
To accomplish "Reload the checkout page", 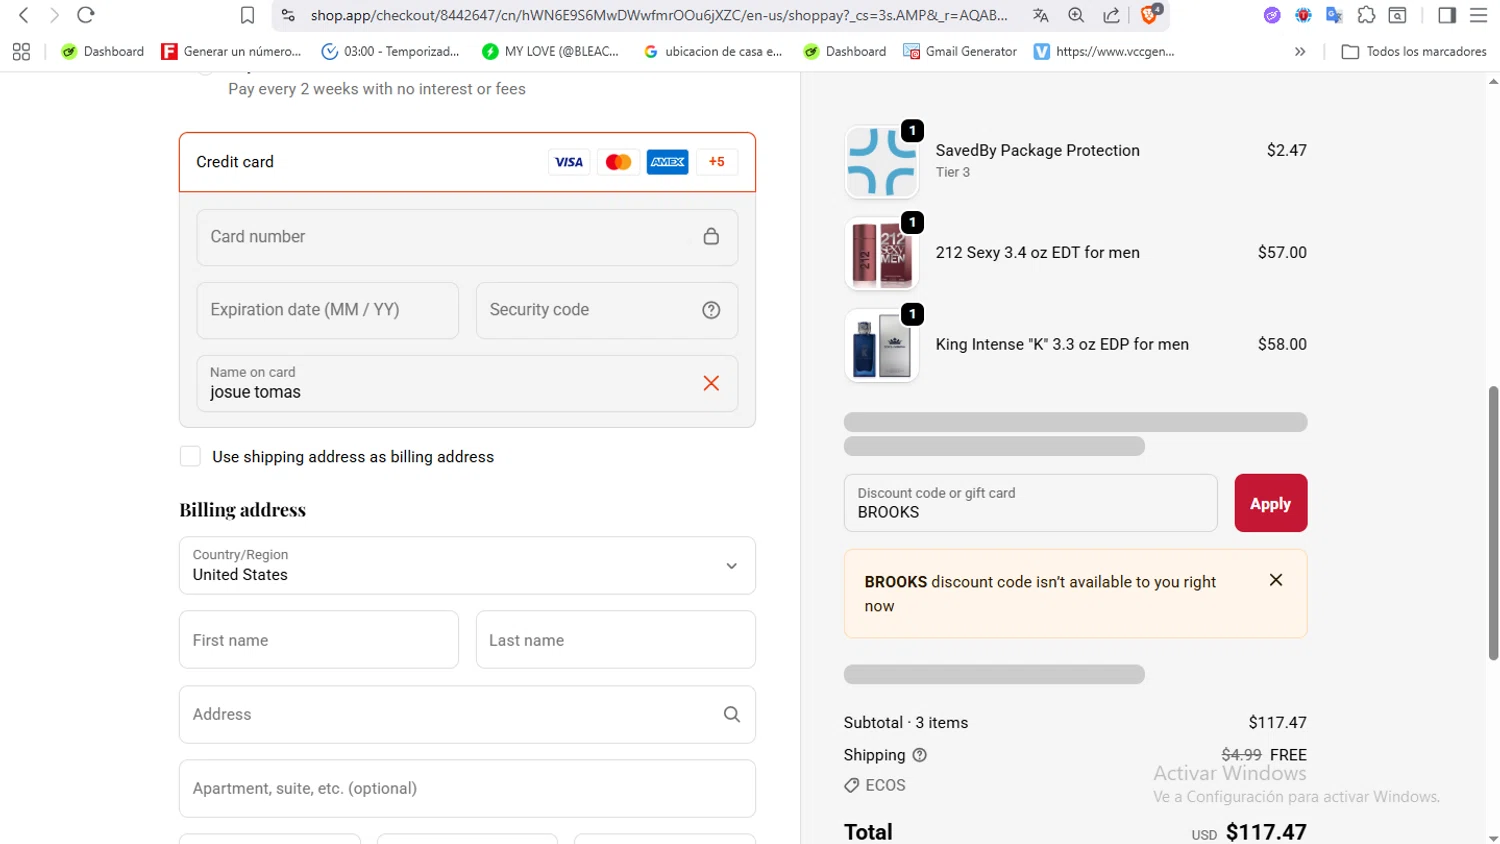I will (x=86, y=15).
